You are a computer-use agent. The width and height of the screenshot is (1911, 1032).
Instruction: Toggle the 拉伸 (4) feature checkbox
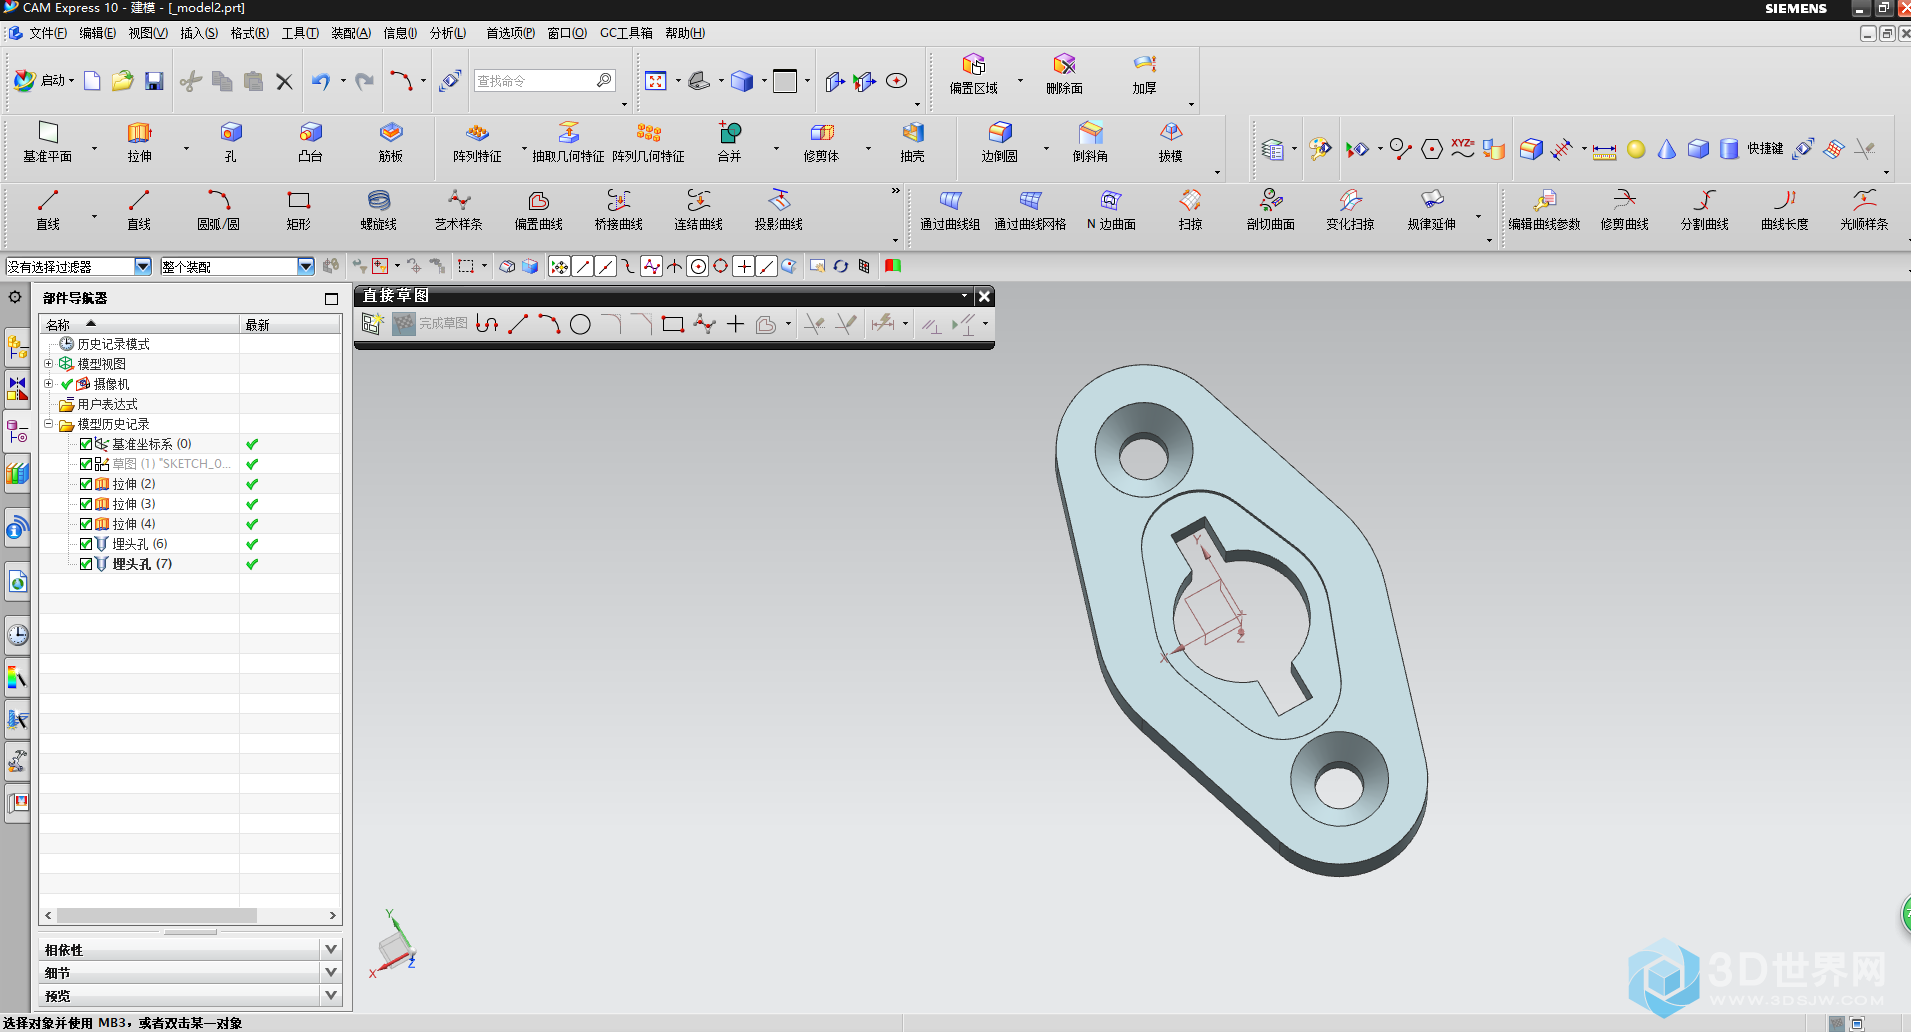tap(86, 524)
